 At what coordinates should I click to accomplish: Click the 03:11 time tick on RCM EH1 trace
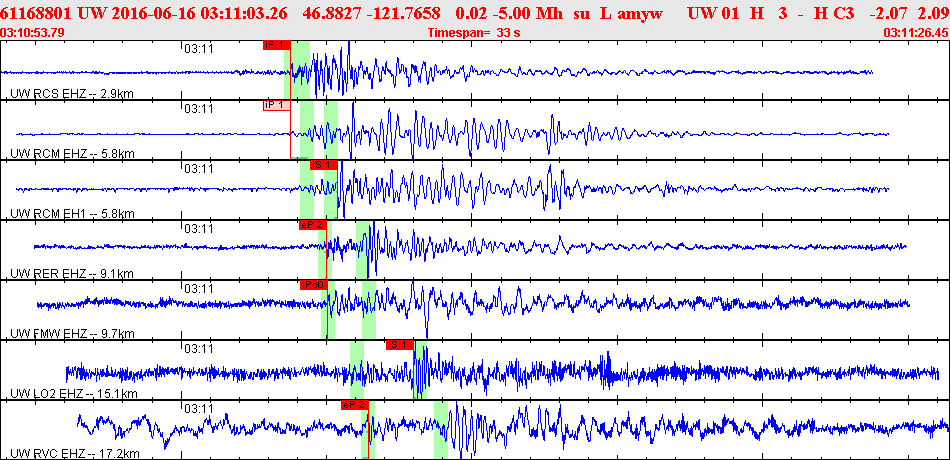[x=199, y=168]
